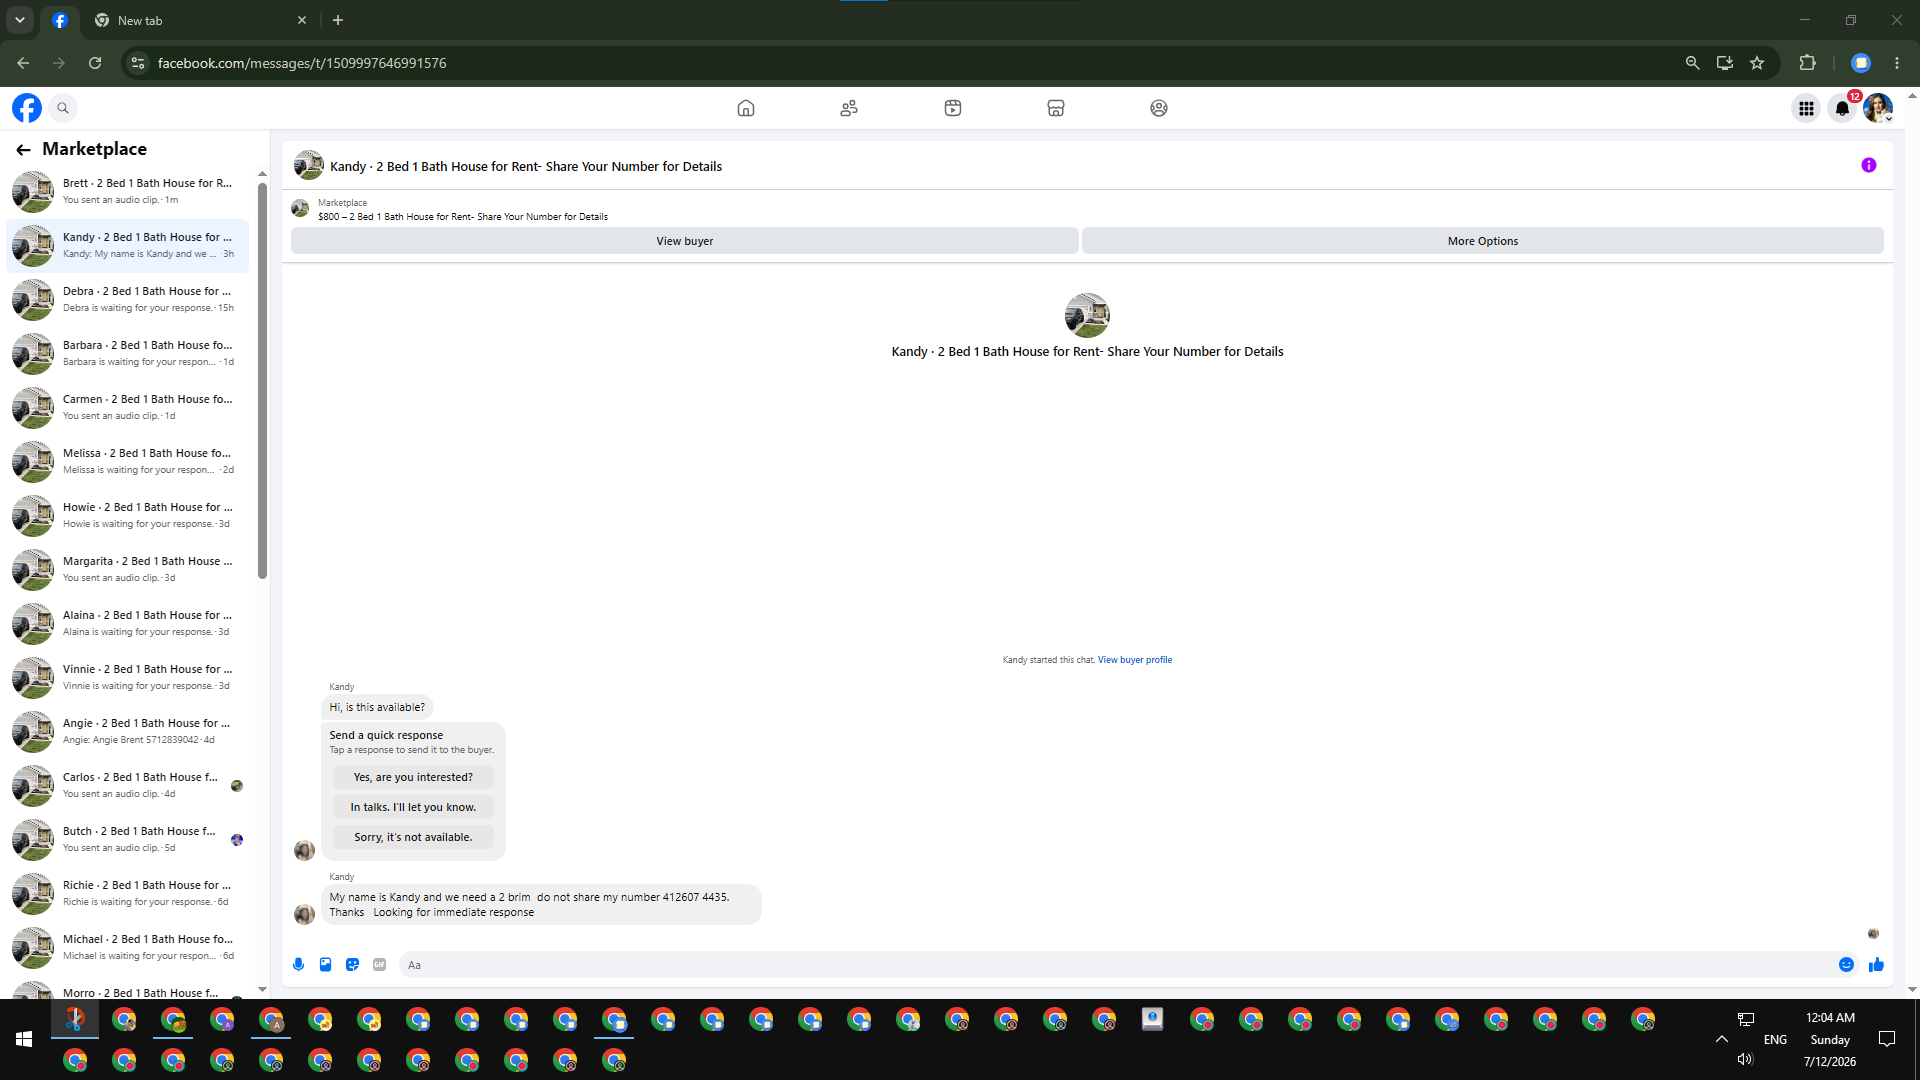Viewport: 1920px width, 1080px height.
Task: Open More Options for this listing
Action: [x=1483, y=241]
